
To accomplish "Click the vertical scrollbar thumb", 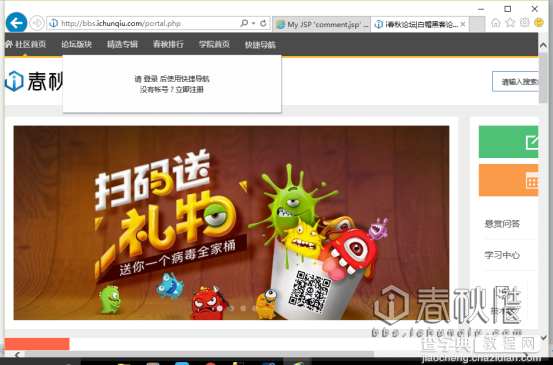I will [x=543, y=78].
